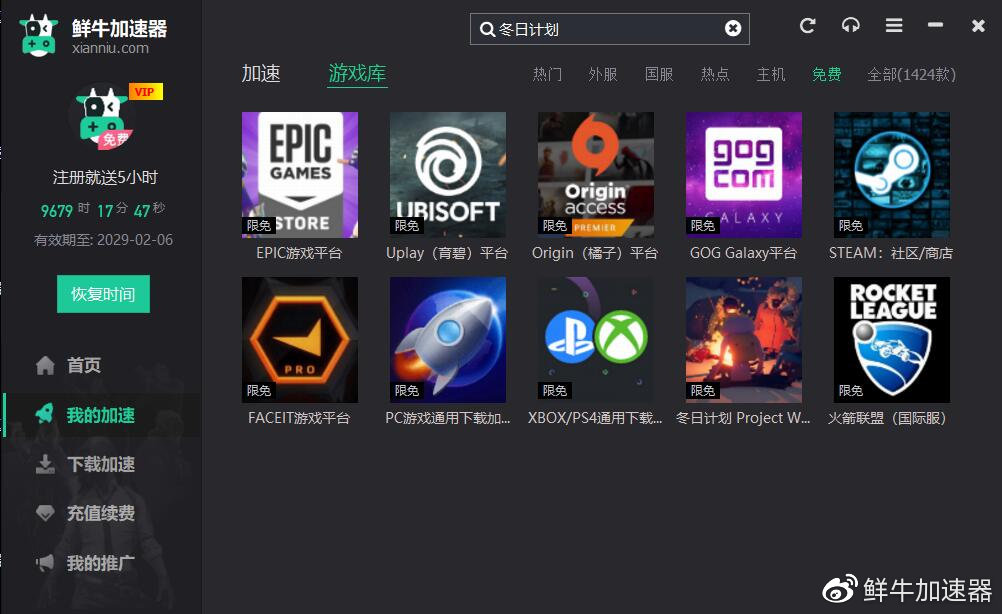
Task: Click the xianniu.com website text
Action: pos(111,48)
